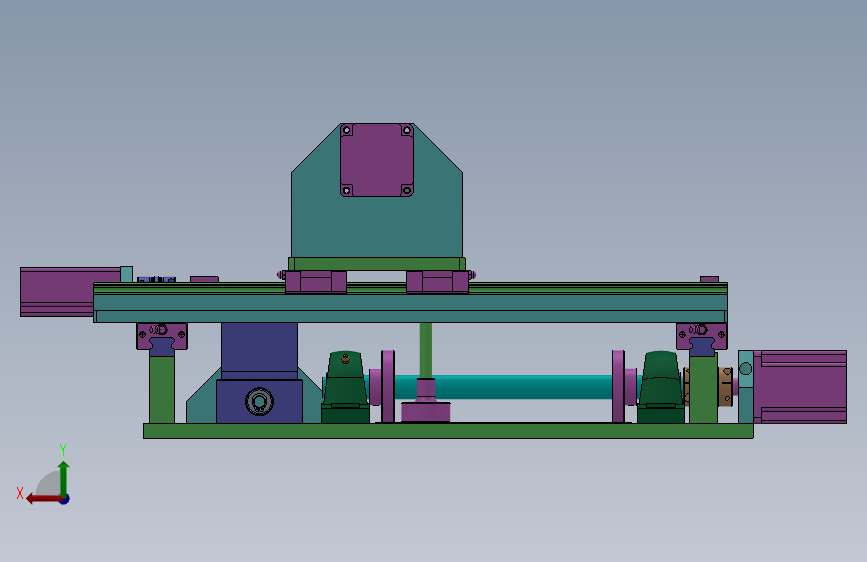This screenshot has width=867, height=562.
Task: Pick the top-right bolt on the purple square plate
Action: (406, 130)
